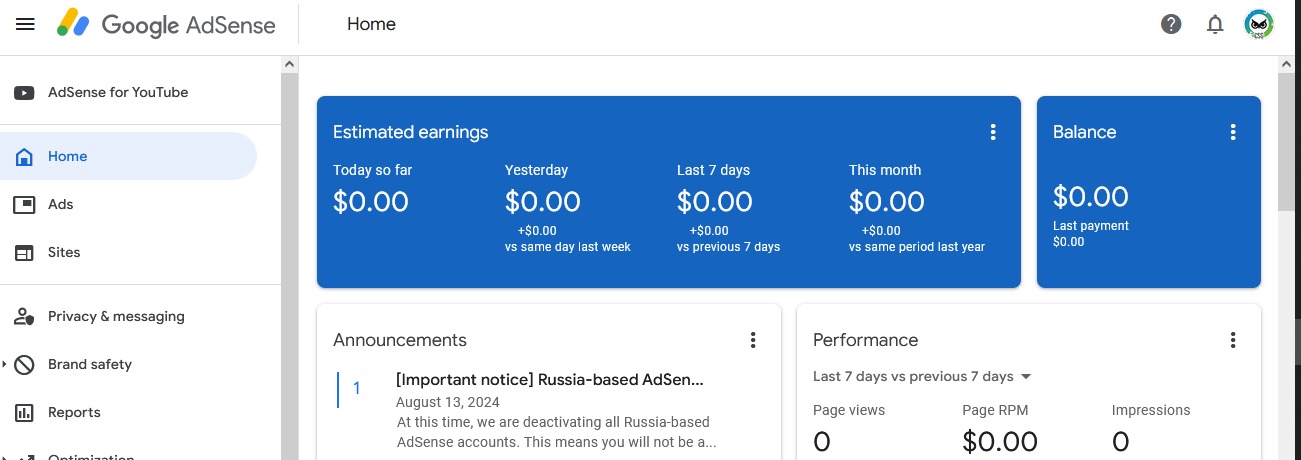
Task: Click the Yesterday earnings label
Action: click(x=536, y=170)
